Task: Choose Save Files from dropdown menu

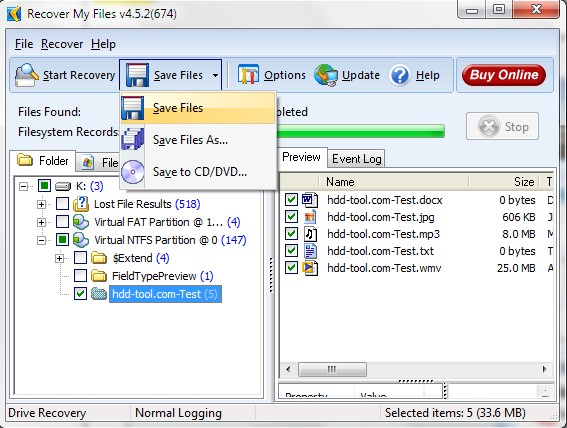Action: (198, 108)
